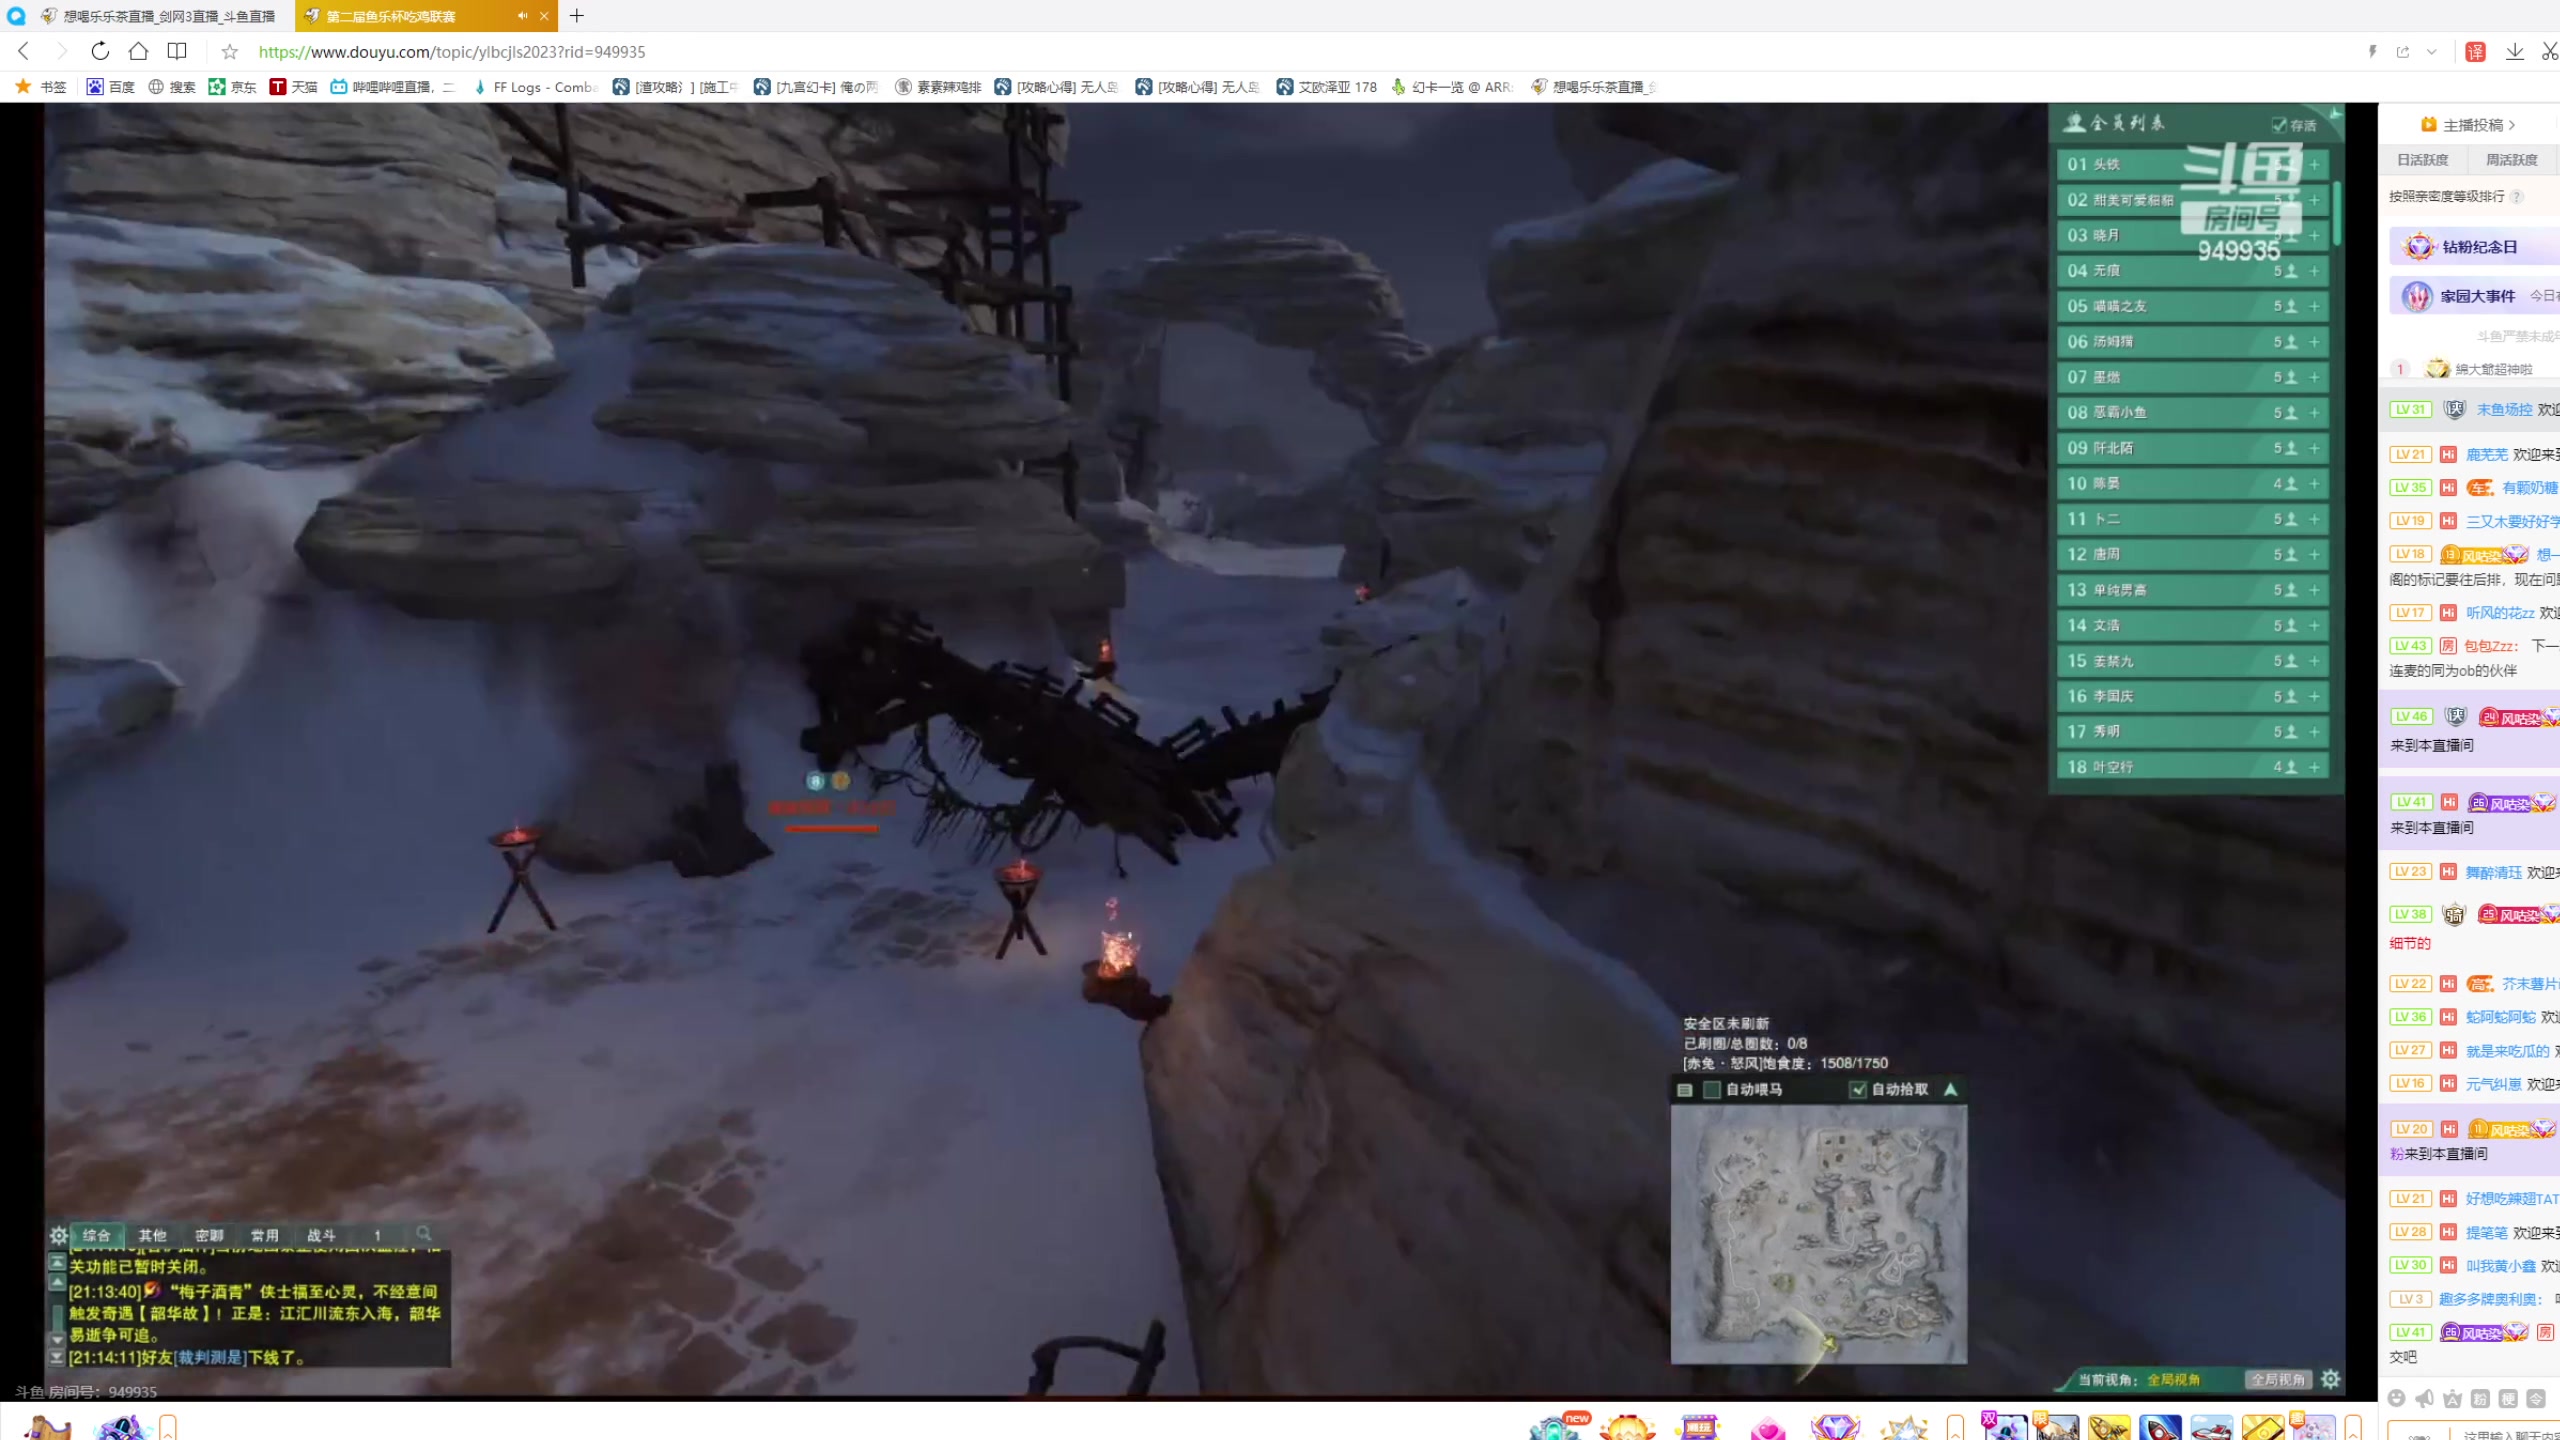Expand team 13 单纯男高 plus button

(x=2315, y=590)
